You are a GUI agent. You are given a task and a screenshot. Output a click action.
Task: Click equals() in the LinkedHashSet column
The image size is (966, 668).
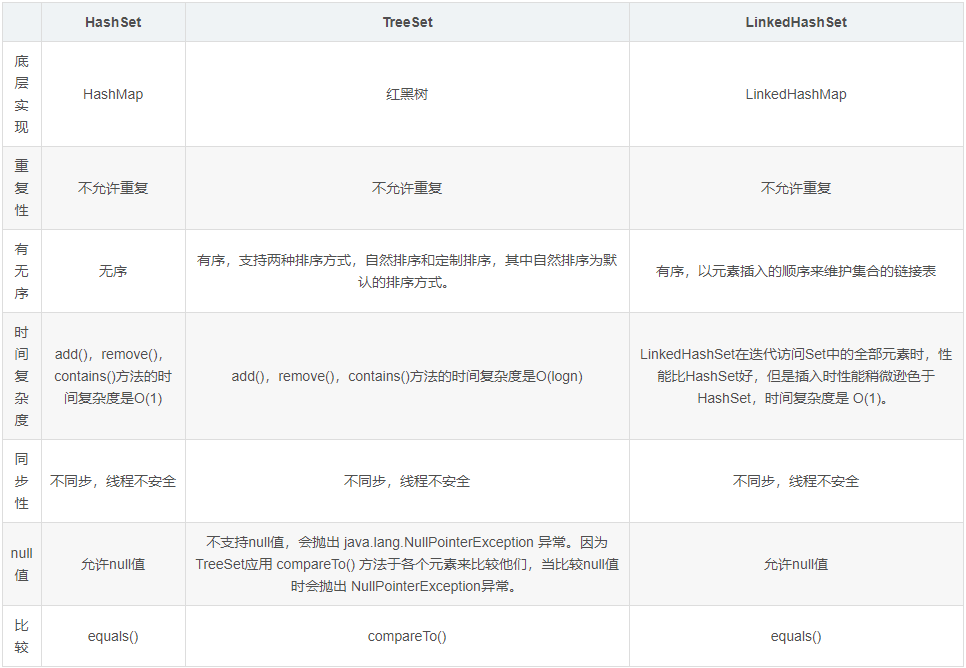[x=796, y=636]
